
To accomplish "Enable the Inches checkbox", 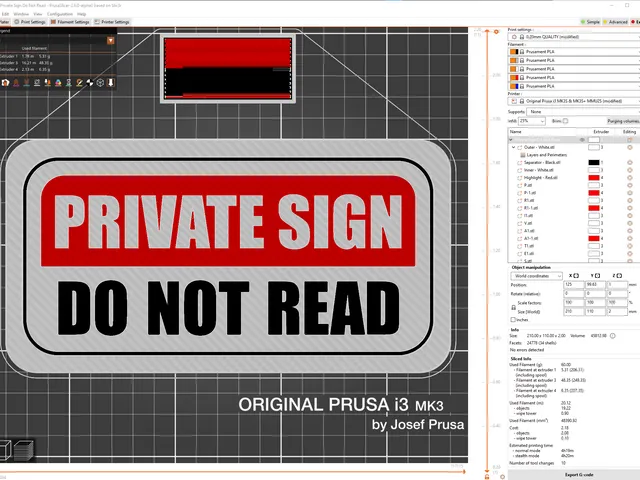I will coord(513,320).
